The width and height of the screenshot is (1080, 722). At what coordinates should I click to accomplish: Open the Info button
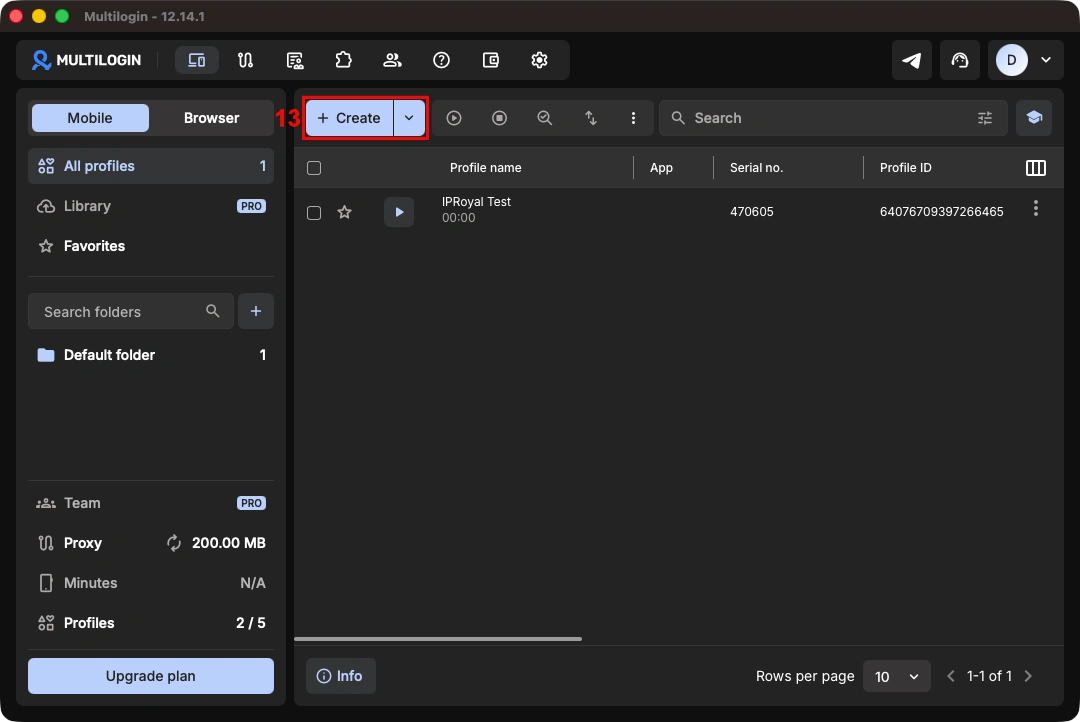point(340,676)
